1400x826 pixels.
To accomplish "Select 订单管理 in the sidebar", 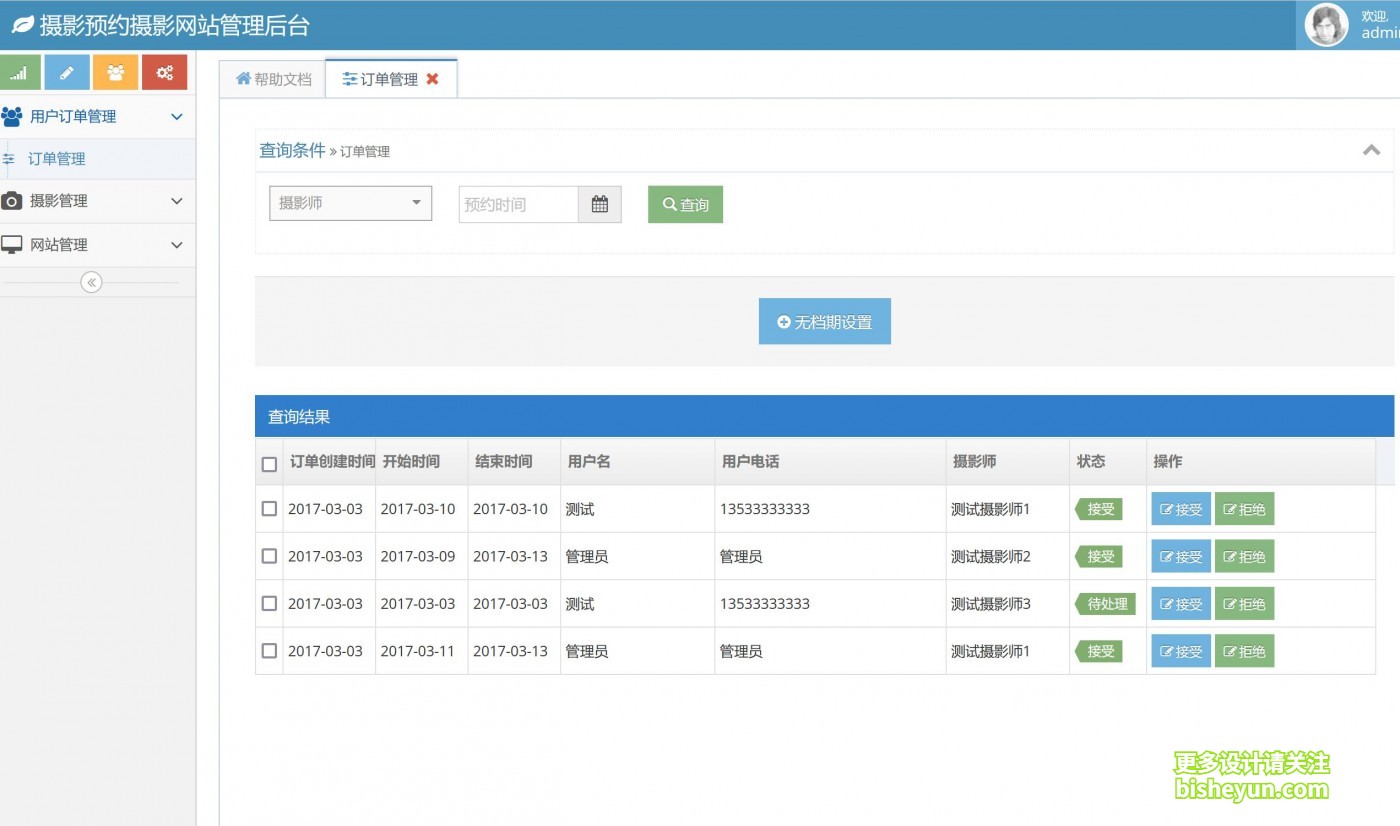I will click(x=56, y=159).
